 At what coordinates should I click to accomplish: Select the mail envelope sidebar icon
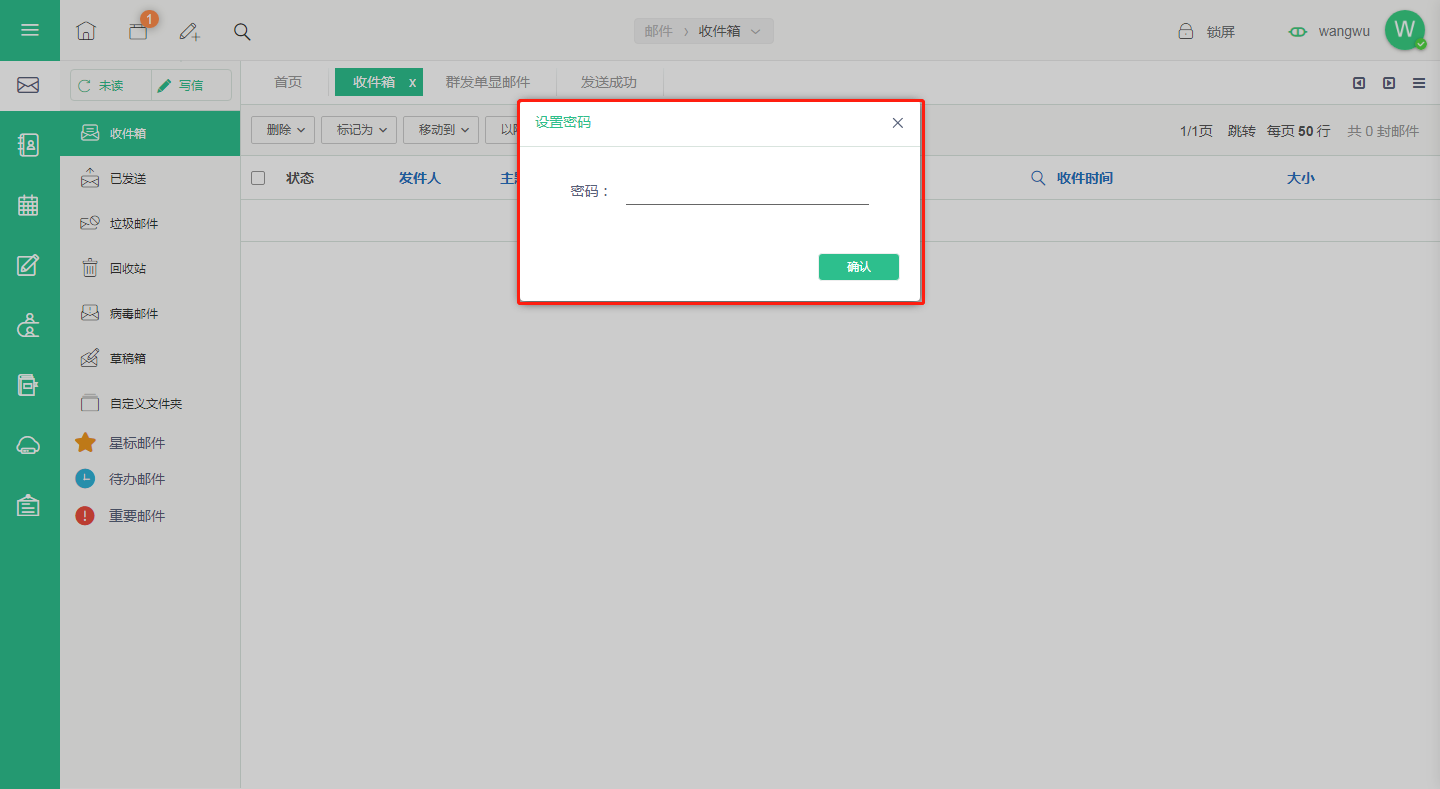tap(29, 85)
